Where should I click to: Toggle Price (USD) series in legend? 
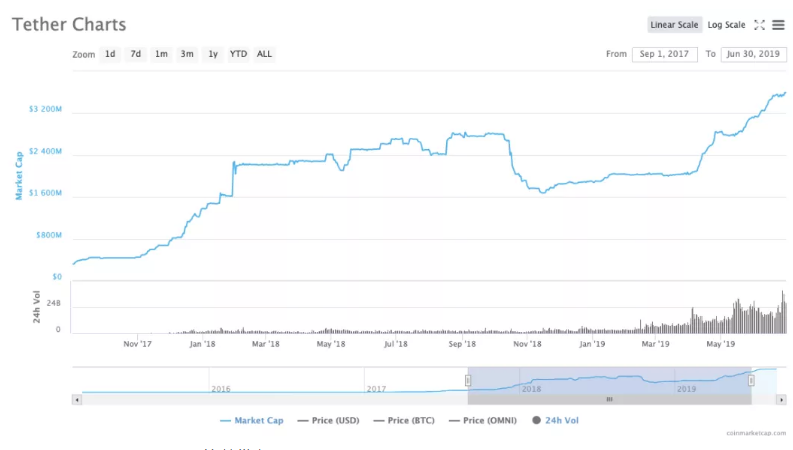pos(328,420)
